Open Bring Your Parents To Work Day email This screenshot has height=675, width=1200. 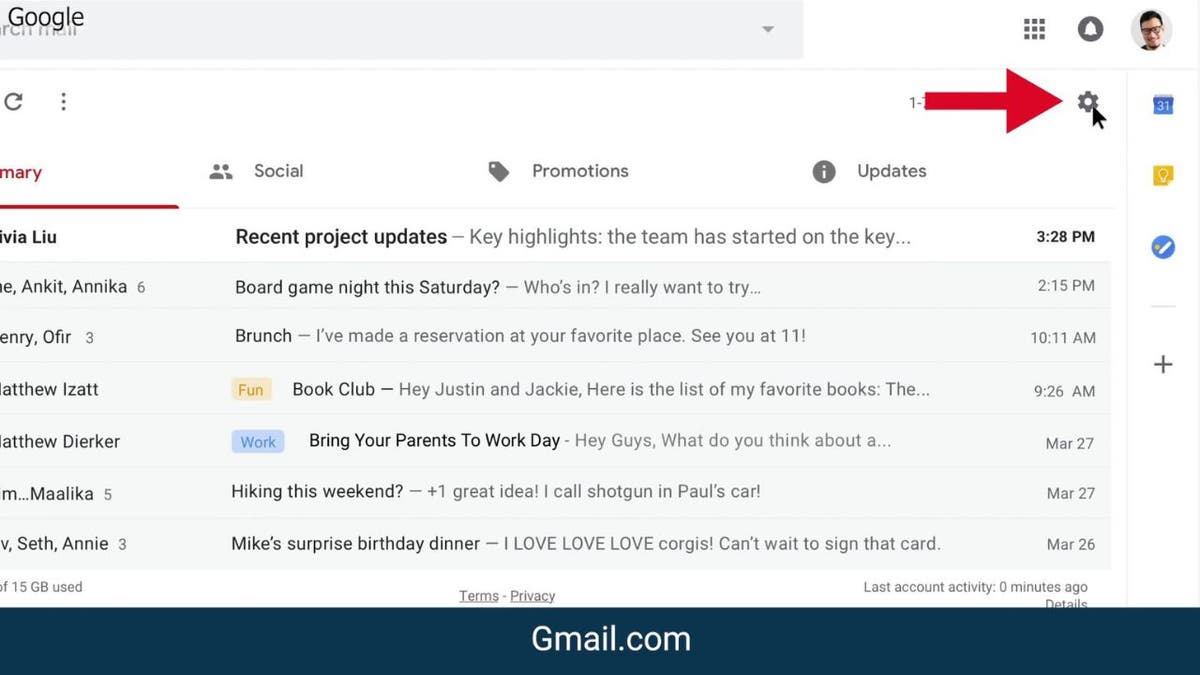(x=555, y=441)
